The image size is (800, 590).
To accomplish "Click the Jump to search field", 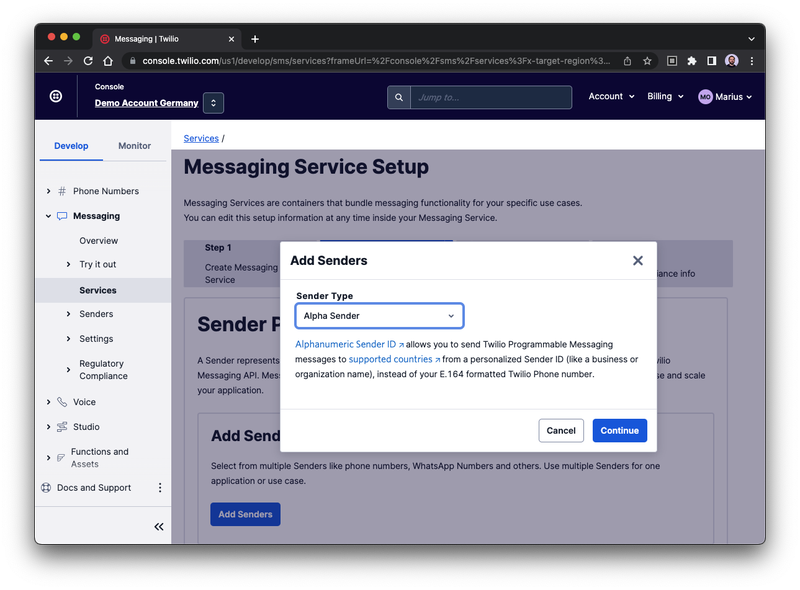I will click(x=490, y=97).
